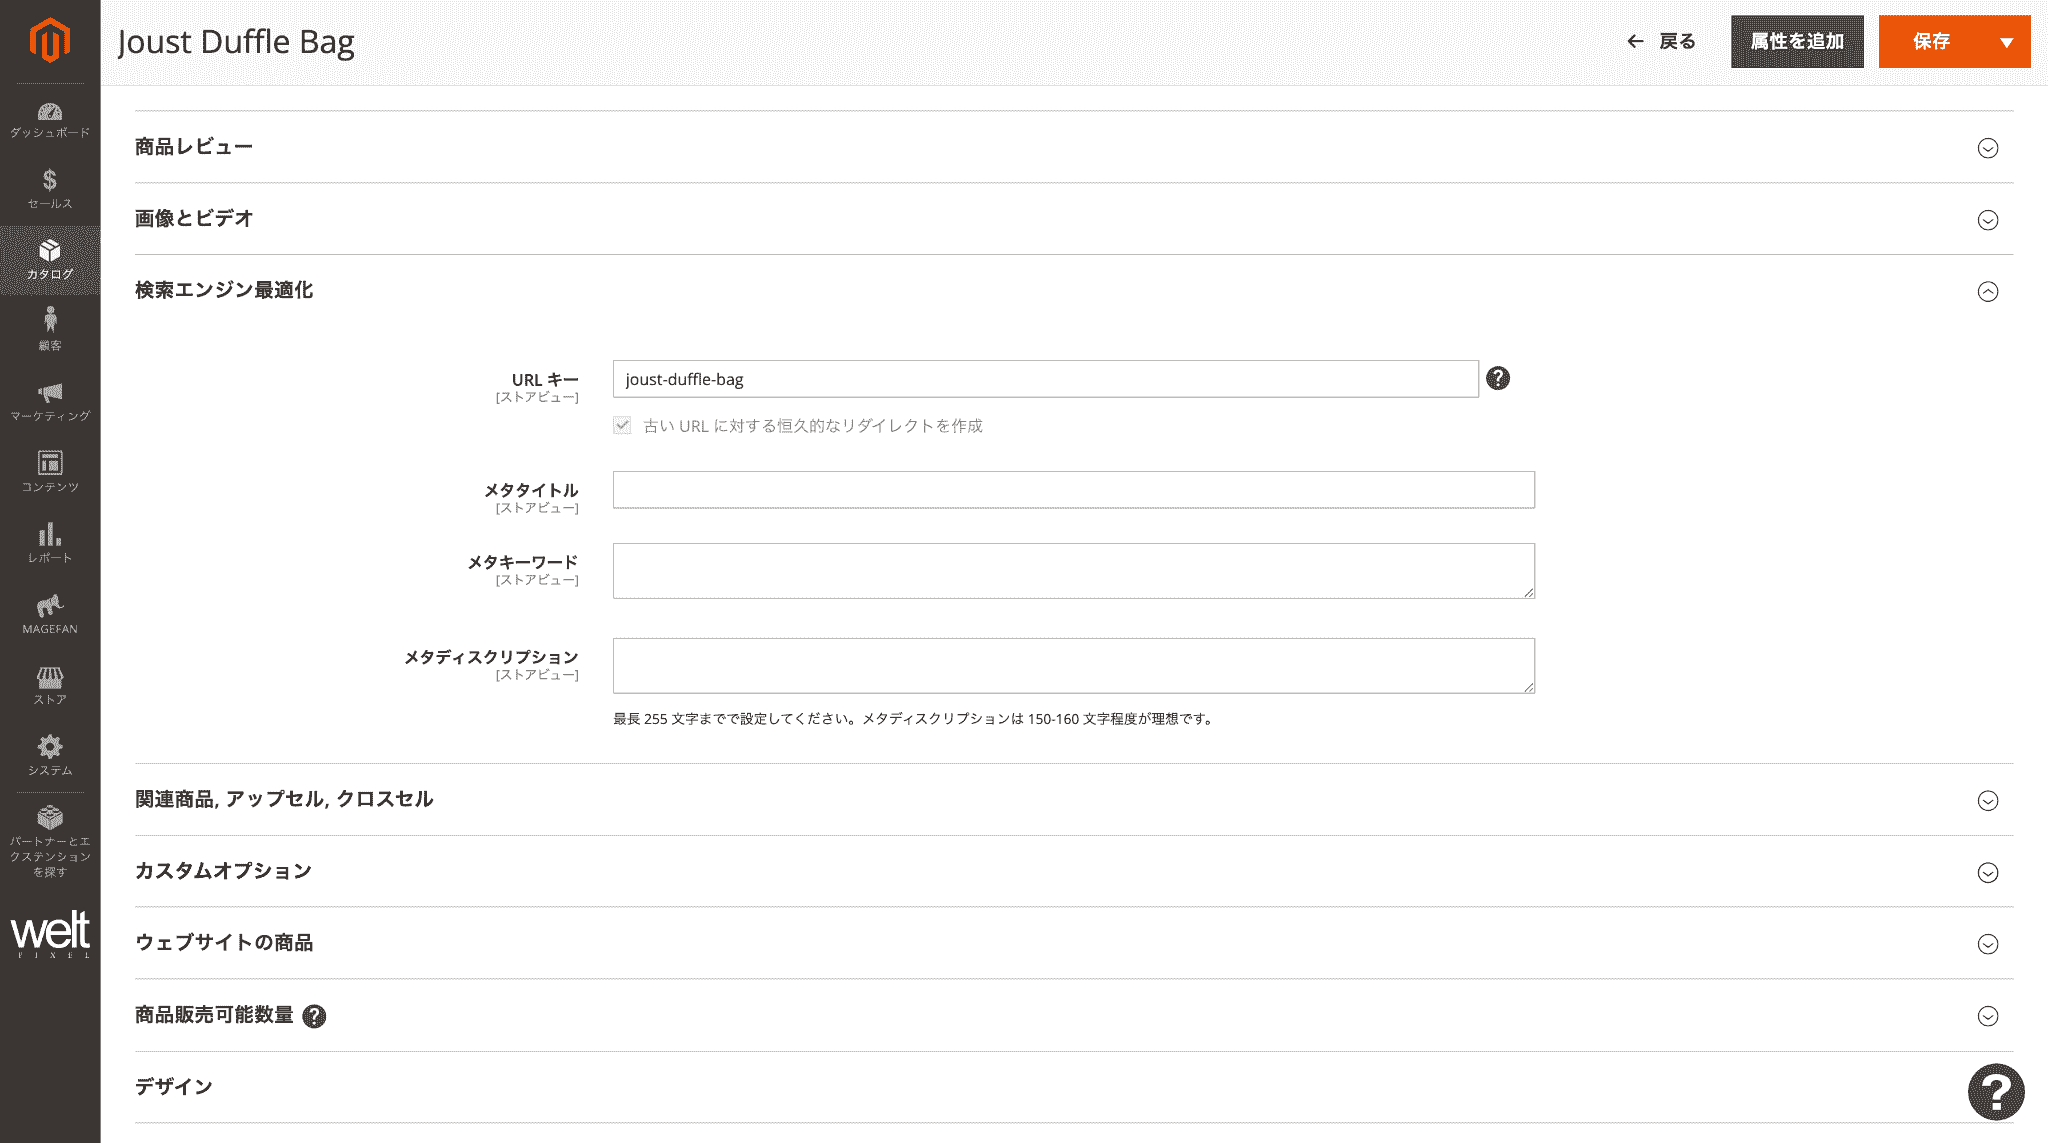Image resolution: width=2048 pixels, height=1143 pixels.
Task: Open the レポート icon in the sidebar
Action: [x=50, y=540]
